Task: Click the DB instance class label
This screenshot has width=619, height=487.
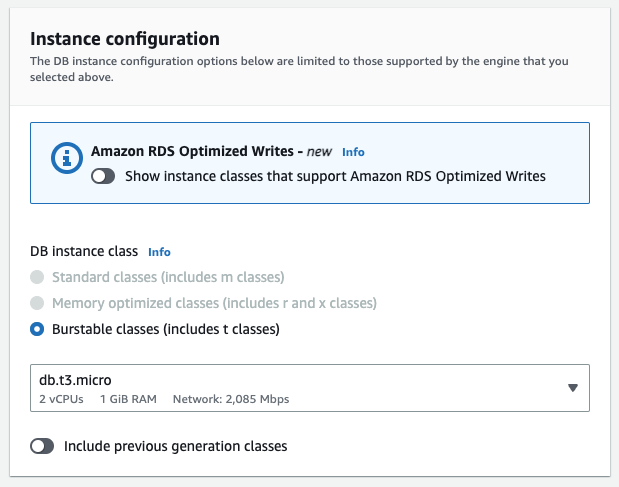Action: [84, 251]
